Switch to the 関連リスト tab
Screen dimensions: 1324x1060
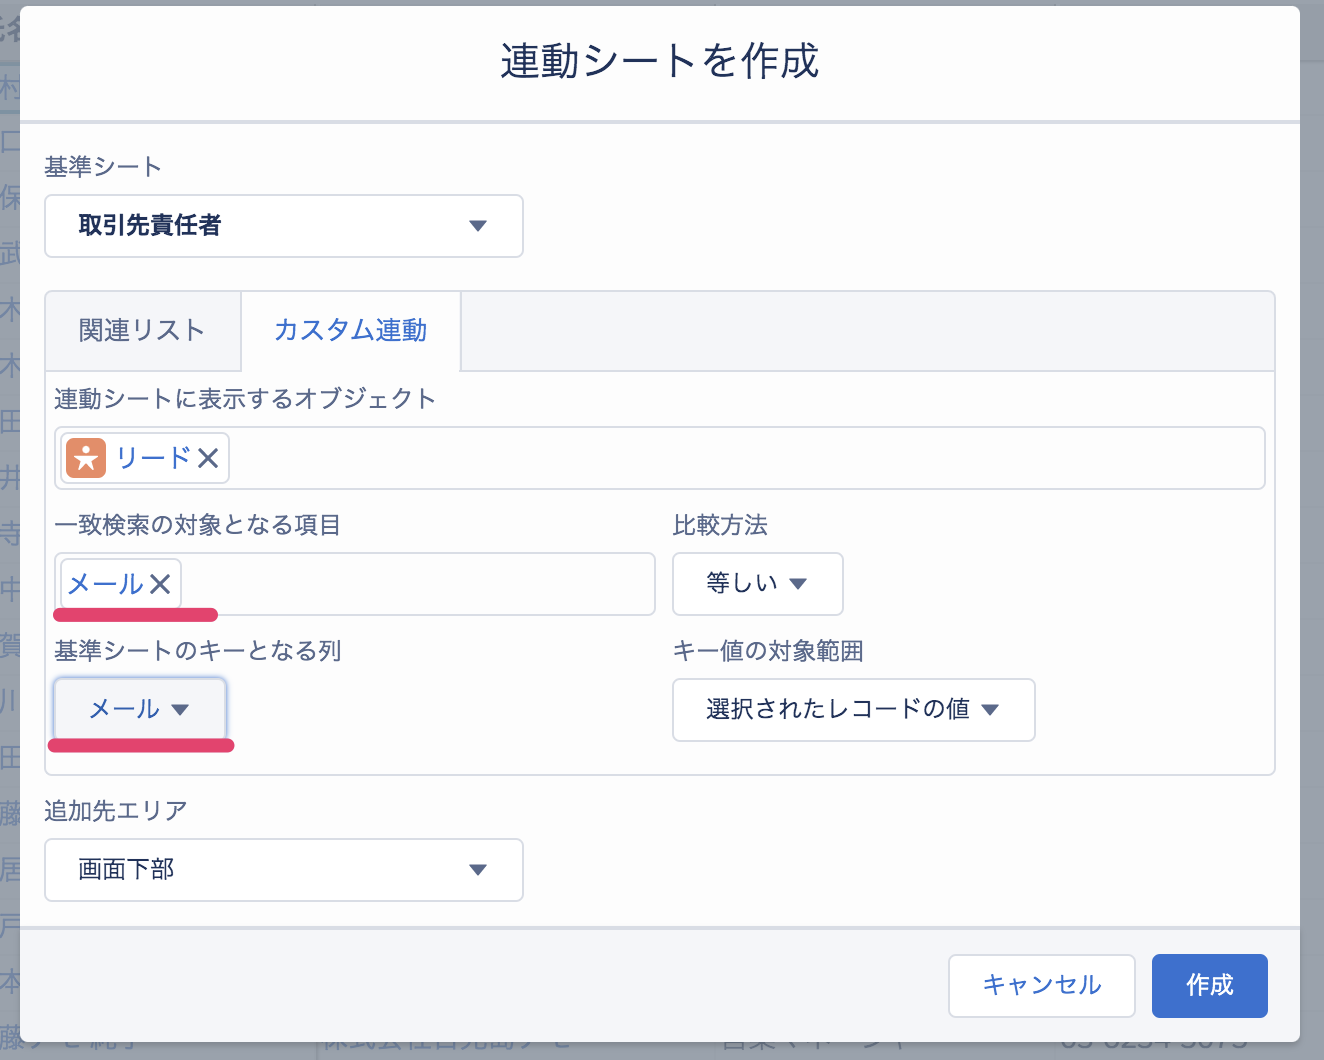coord(142,330)
